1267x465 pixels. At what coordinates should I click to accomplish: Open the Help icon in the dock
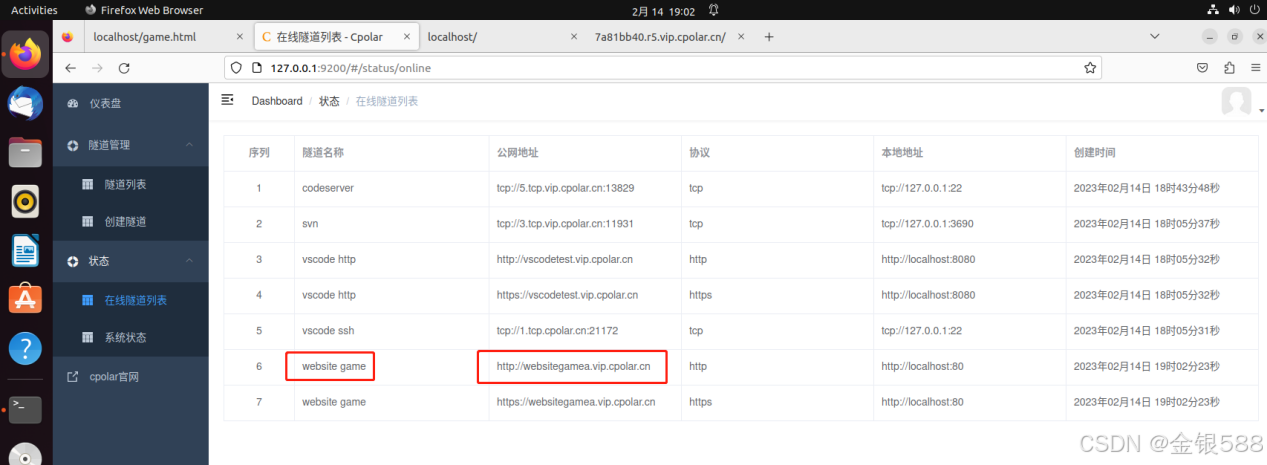pyautogui.click(x=25, y=348)
